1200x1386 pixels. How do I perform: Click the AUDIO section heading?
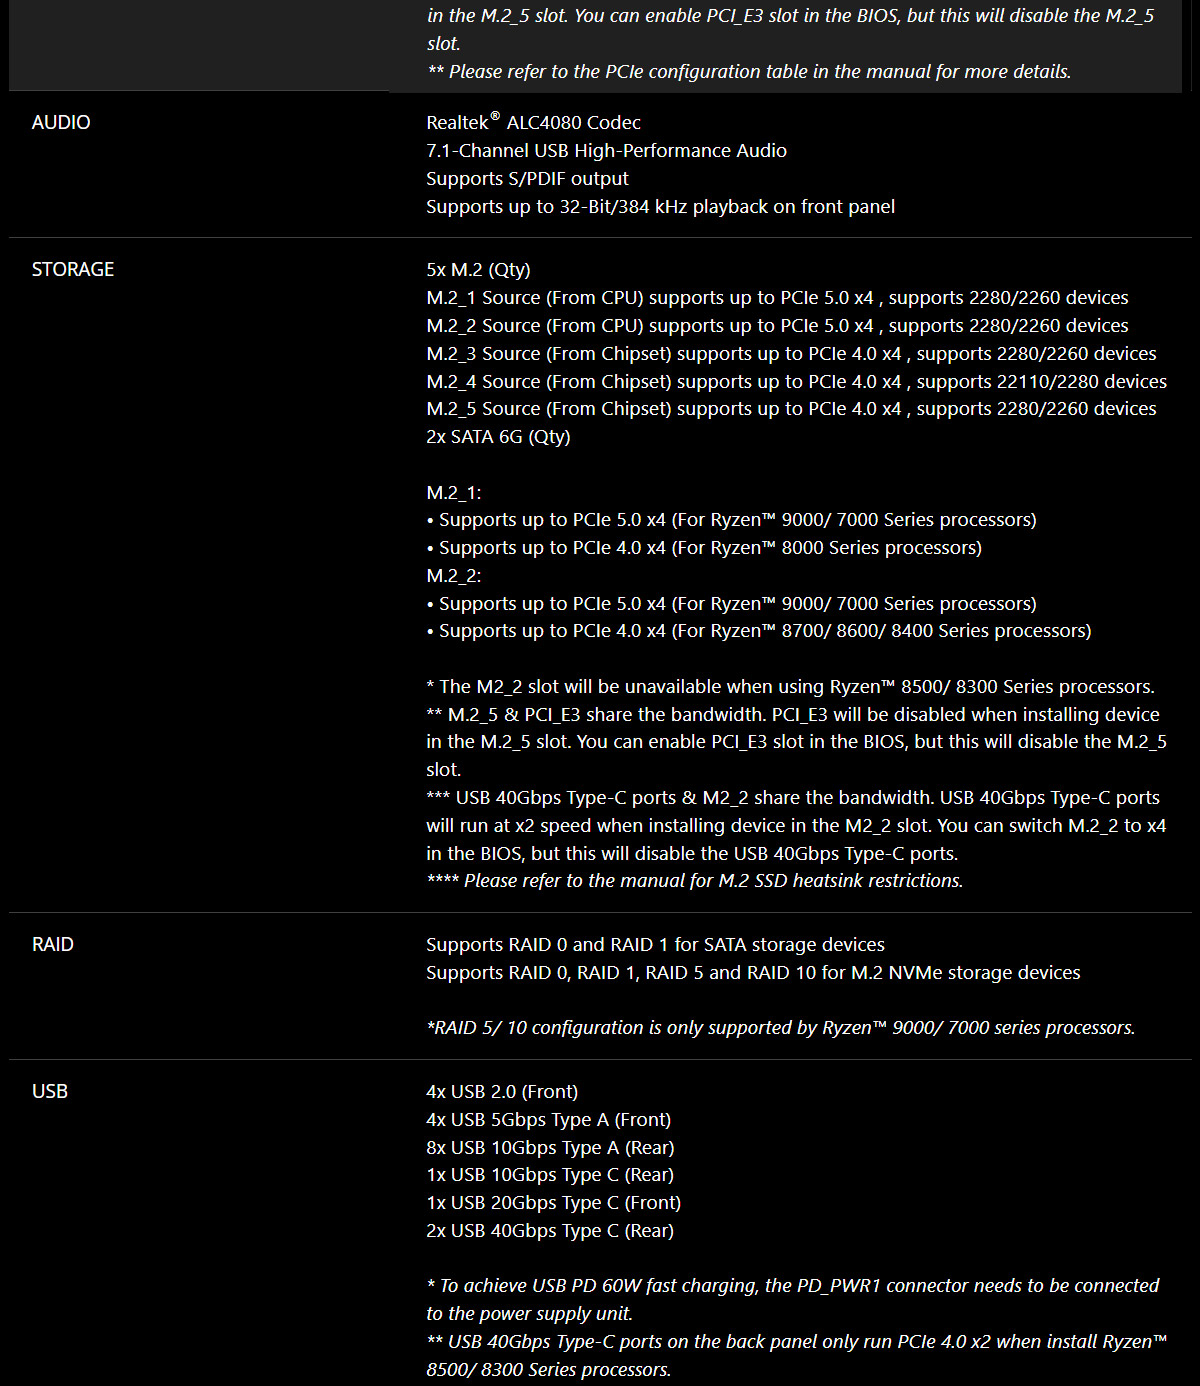[x=61, y=123]
